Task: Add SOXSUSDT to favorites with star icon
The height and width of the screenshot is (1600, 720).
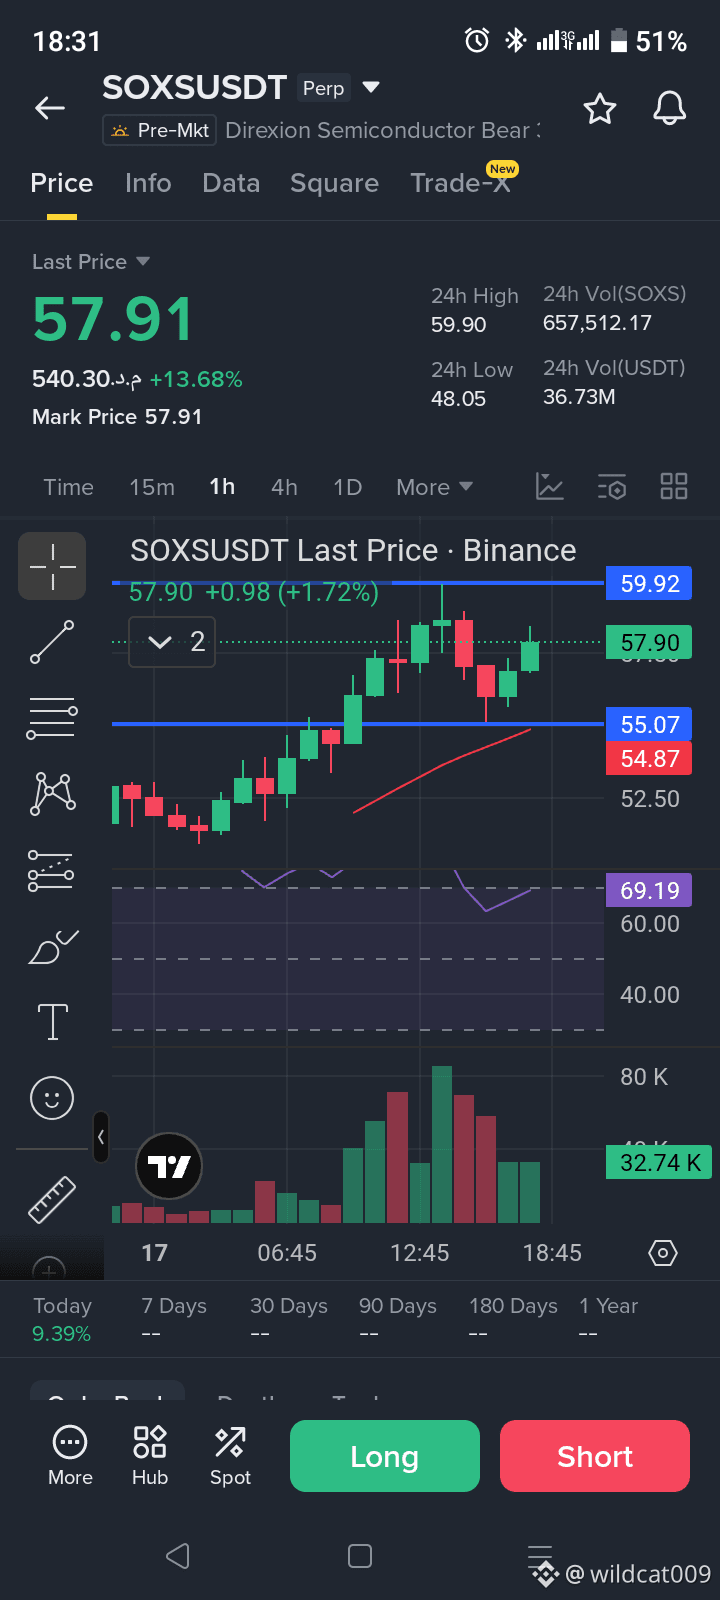Action: point(600,108)
